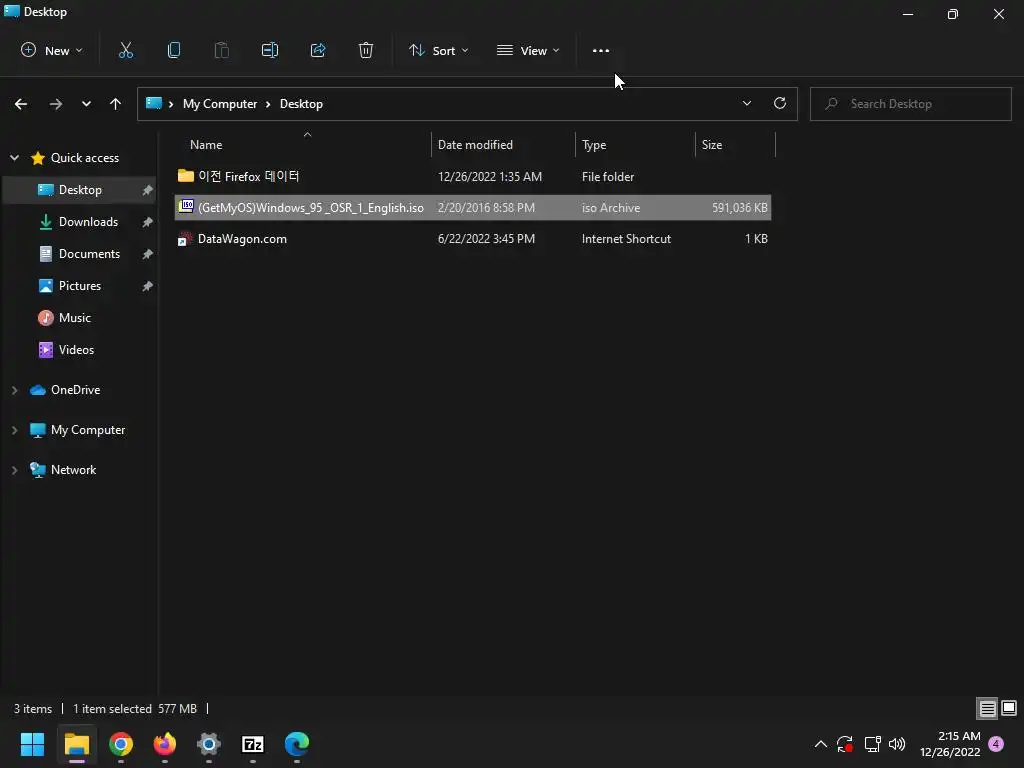Click the network tray icon
This screenshot has width=1024, height=768.
tap(872, 744)
